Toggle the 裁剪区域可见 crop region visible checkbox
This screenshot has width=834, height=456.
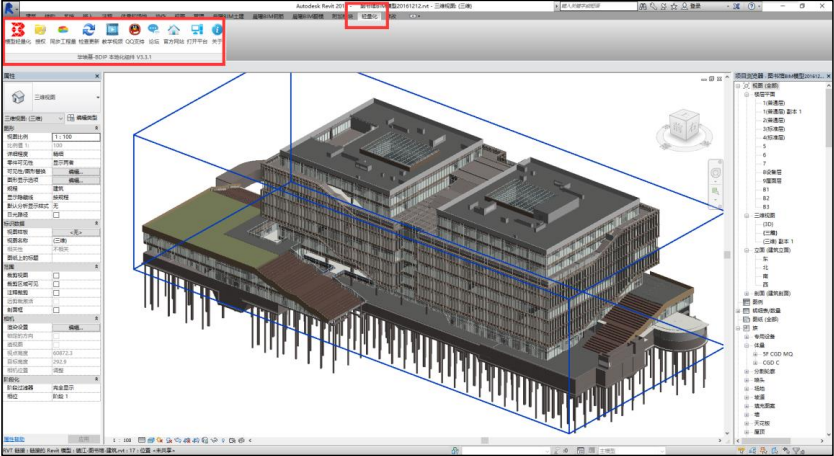[x=56, y=284]
